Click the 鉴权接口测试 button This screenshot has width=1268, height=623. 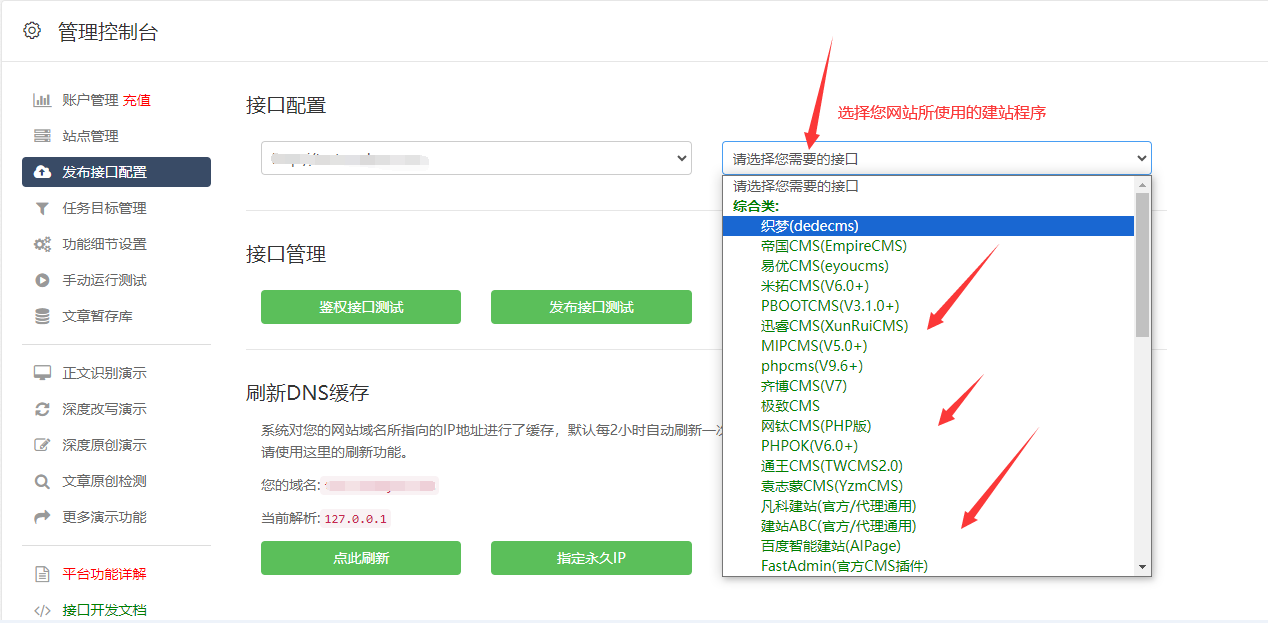361,307
